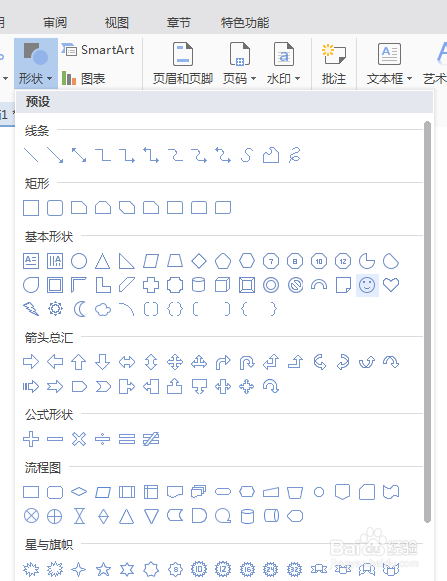This screenshot has height=581, width=447.
Task: Pick the division sign shape
Action: click(103, 439)
